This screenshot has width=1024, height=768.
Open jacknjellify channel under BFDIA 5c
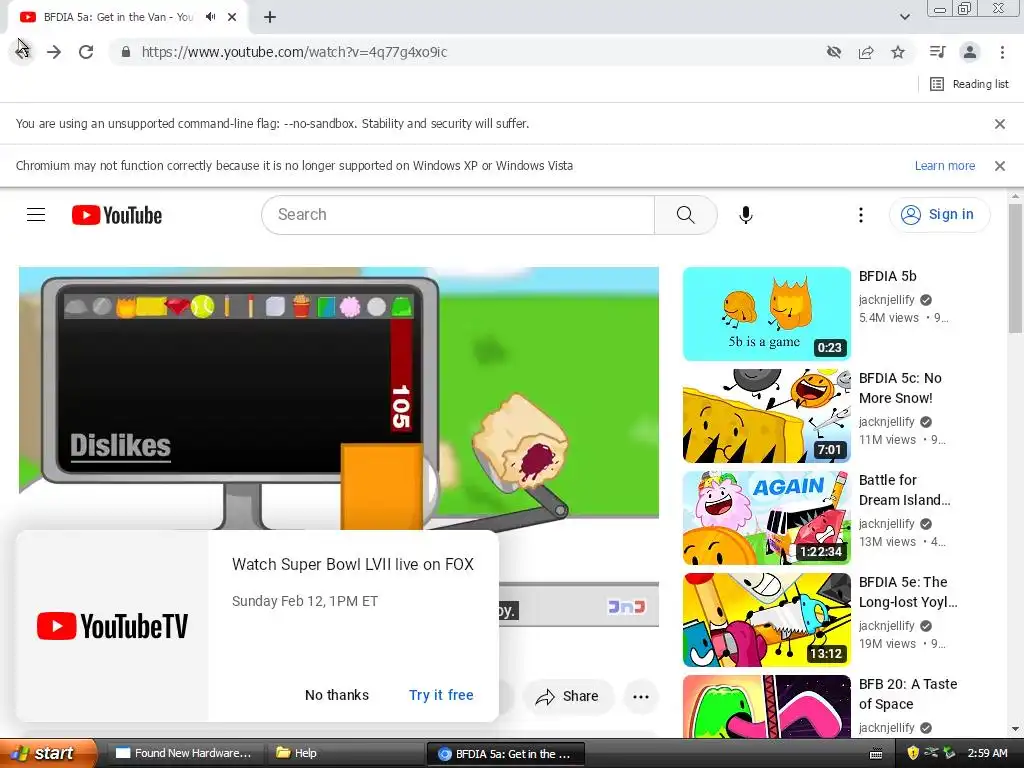pyautogui.click(x=886, y=422)
